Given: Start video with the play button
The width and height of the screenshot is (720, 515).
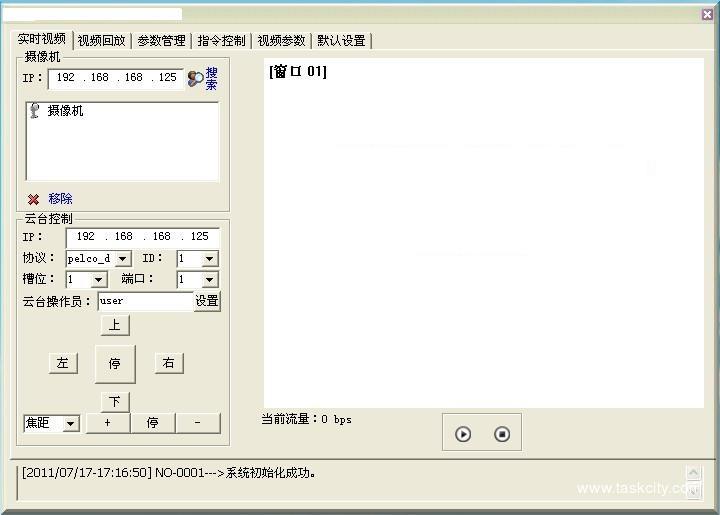Looking at the screenshot, I should (463, 434).
